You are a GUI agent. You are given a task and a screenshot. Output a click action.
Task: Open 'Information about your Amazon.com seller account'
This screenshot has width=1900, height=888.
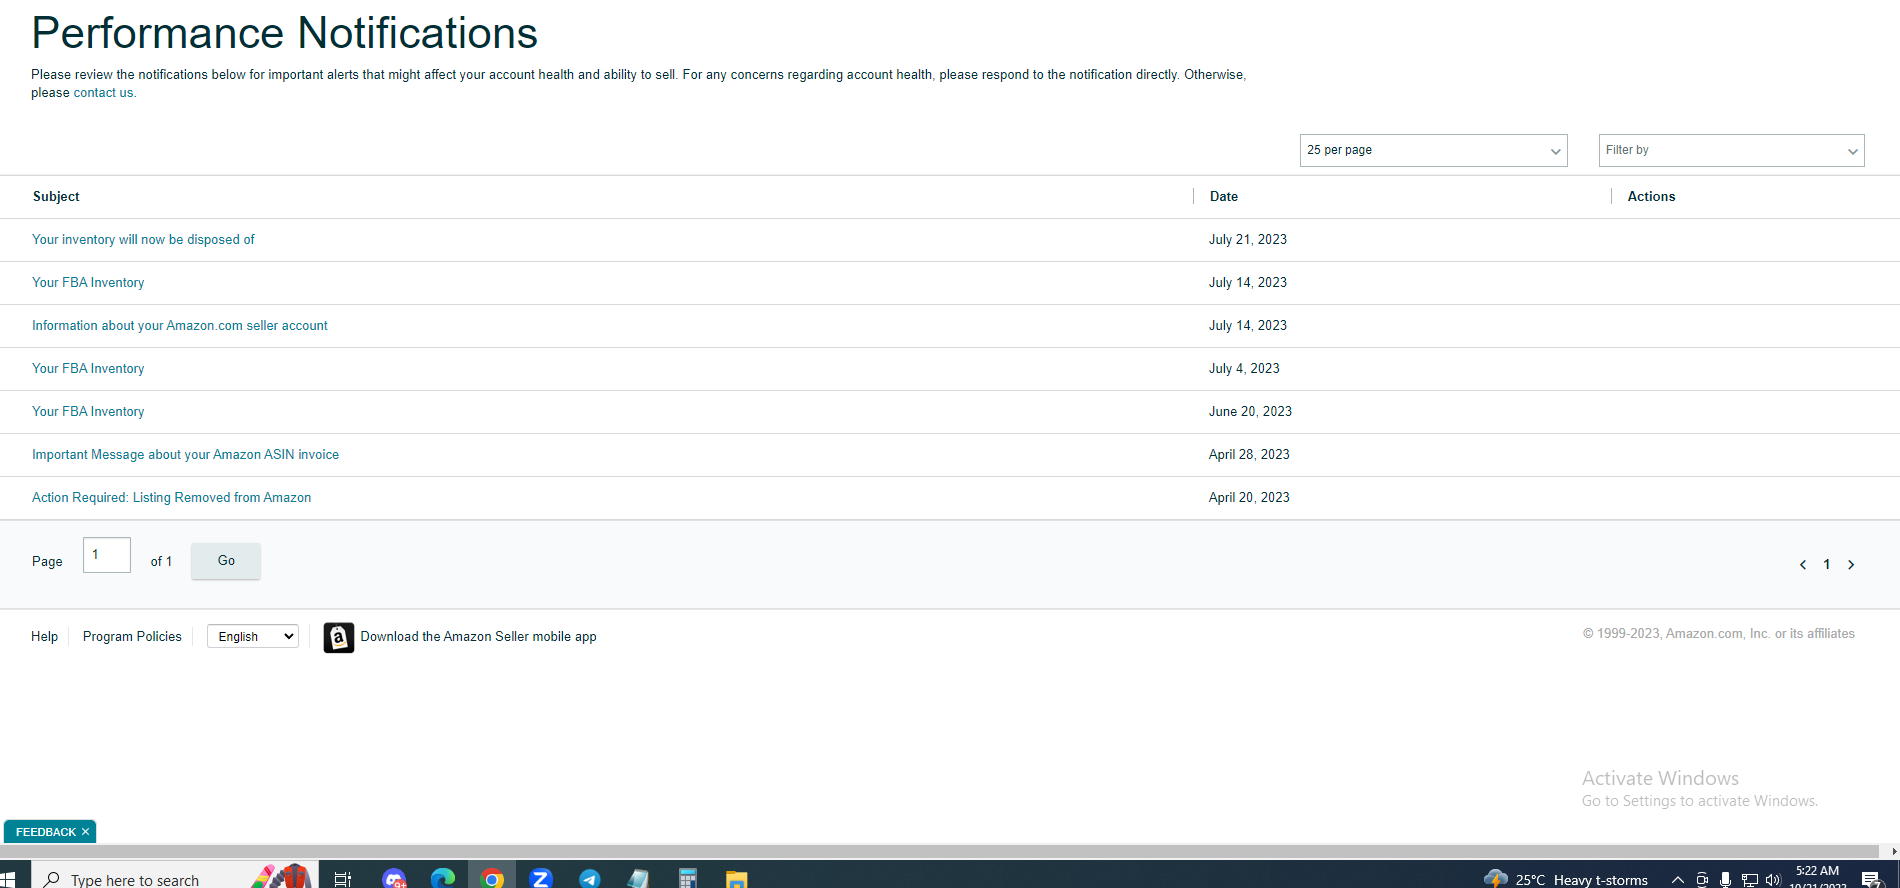[x=180, y=326]
